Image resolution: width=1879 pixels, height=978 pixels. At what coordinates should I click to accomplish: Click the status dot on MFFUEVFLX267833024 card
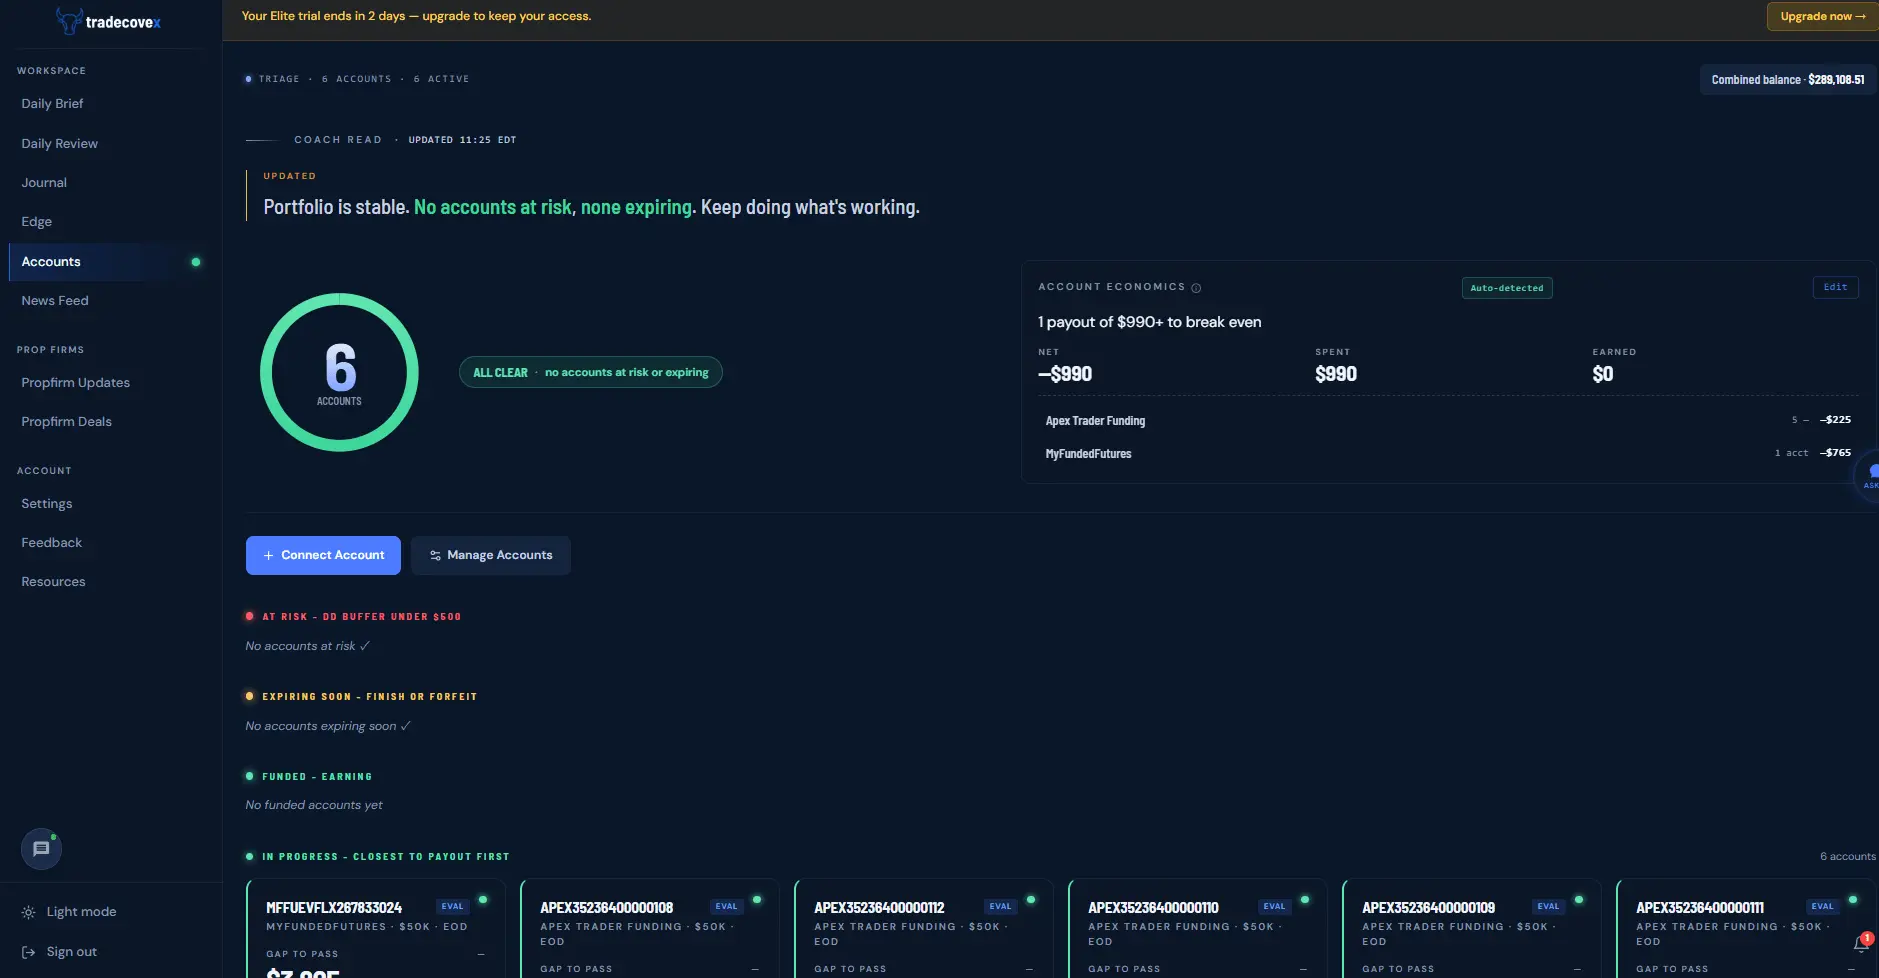[x=483, y=900]
